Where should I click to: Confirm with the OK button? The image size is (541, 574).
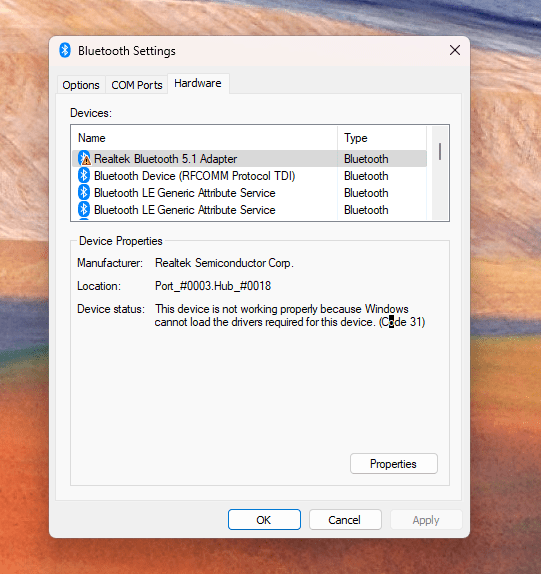click(x=264, y=519)
